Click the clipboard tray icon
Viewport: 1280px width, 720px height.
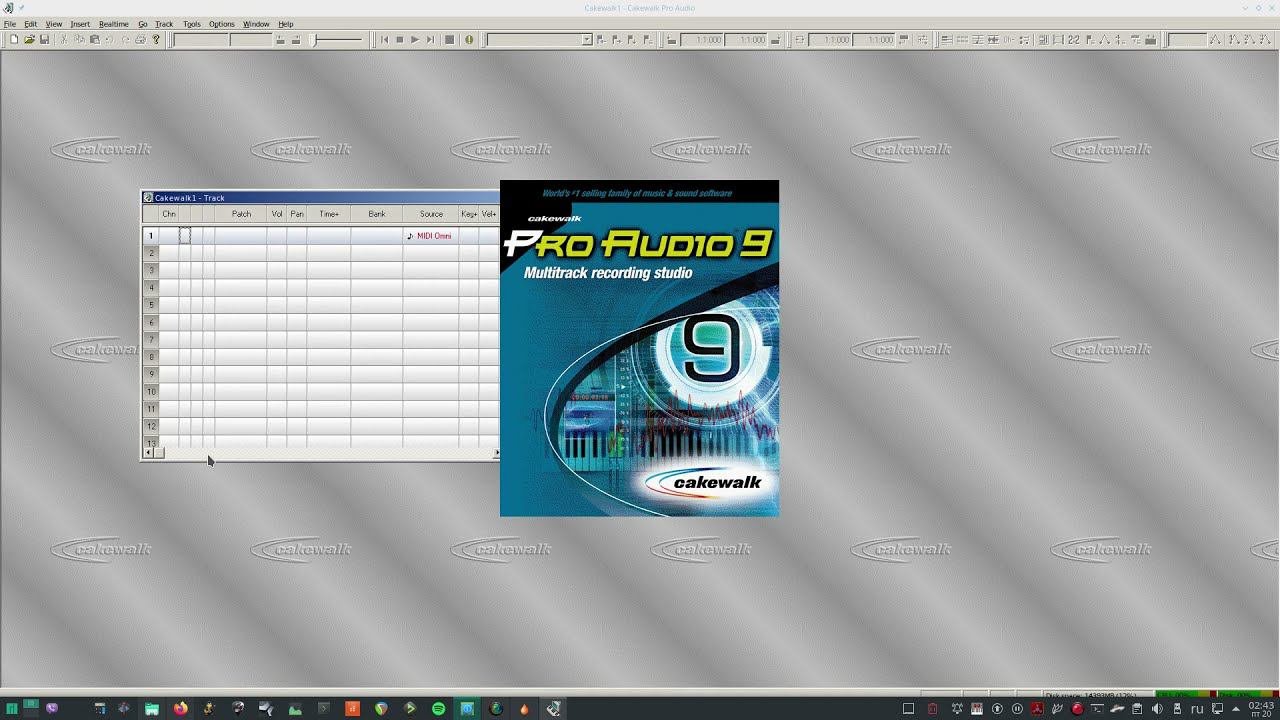click(1137, 709)
